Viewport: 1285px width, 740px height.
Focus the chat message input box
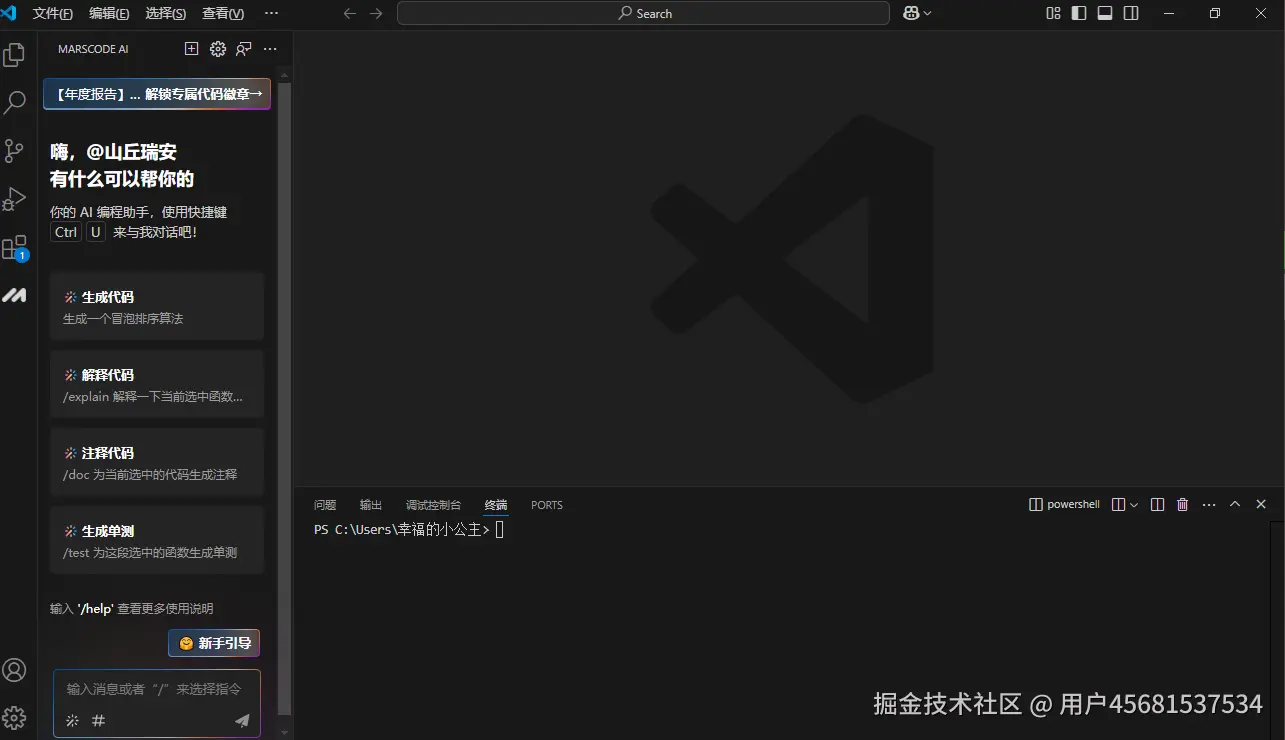pyautogui.click(x=157, y=689)
